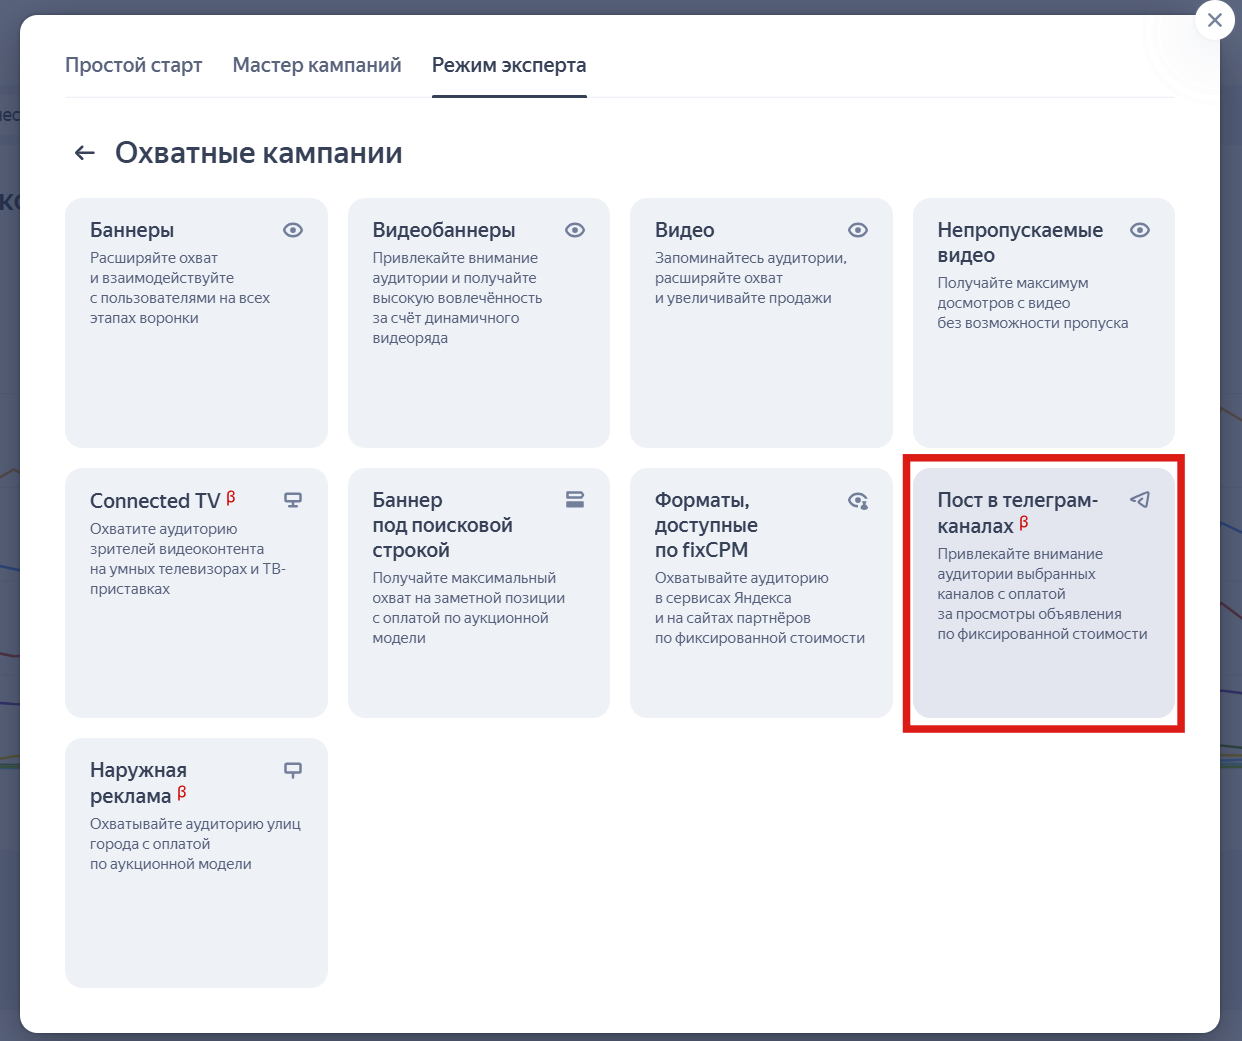Open the Режим эксперта tab

[509, 64]
